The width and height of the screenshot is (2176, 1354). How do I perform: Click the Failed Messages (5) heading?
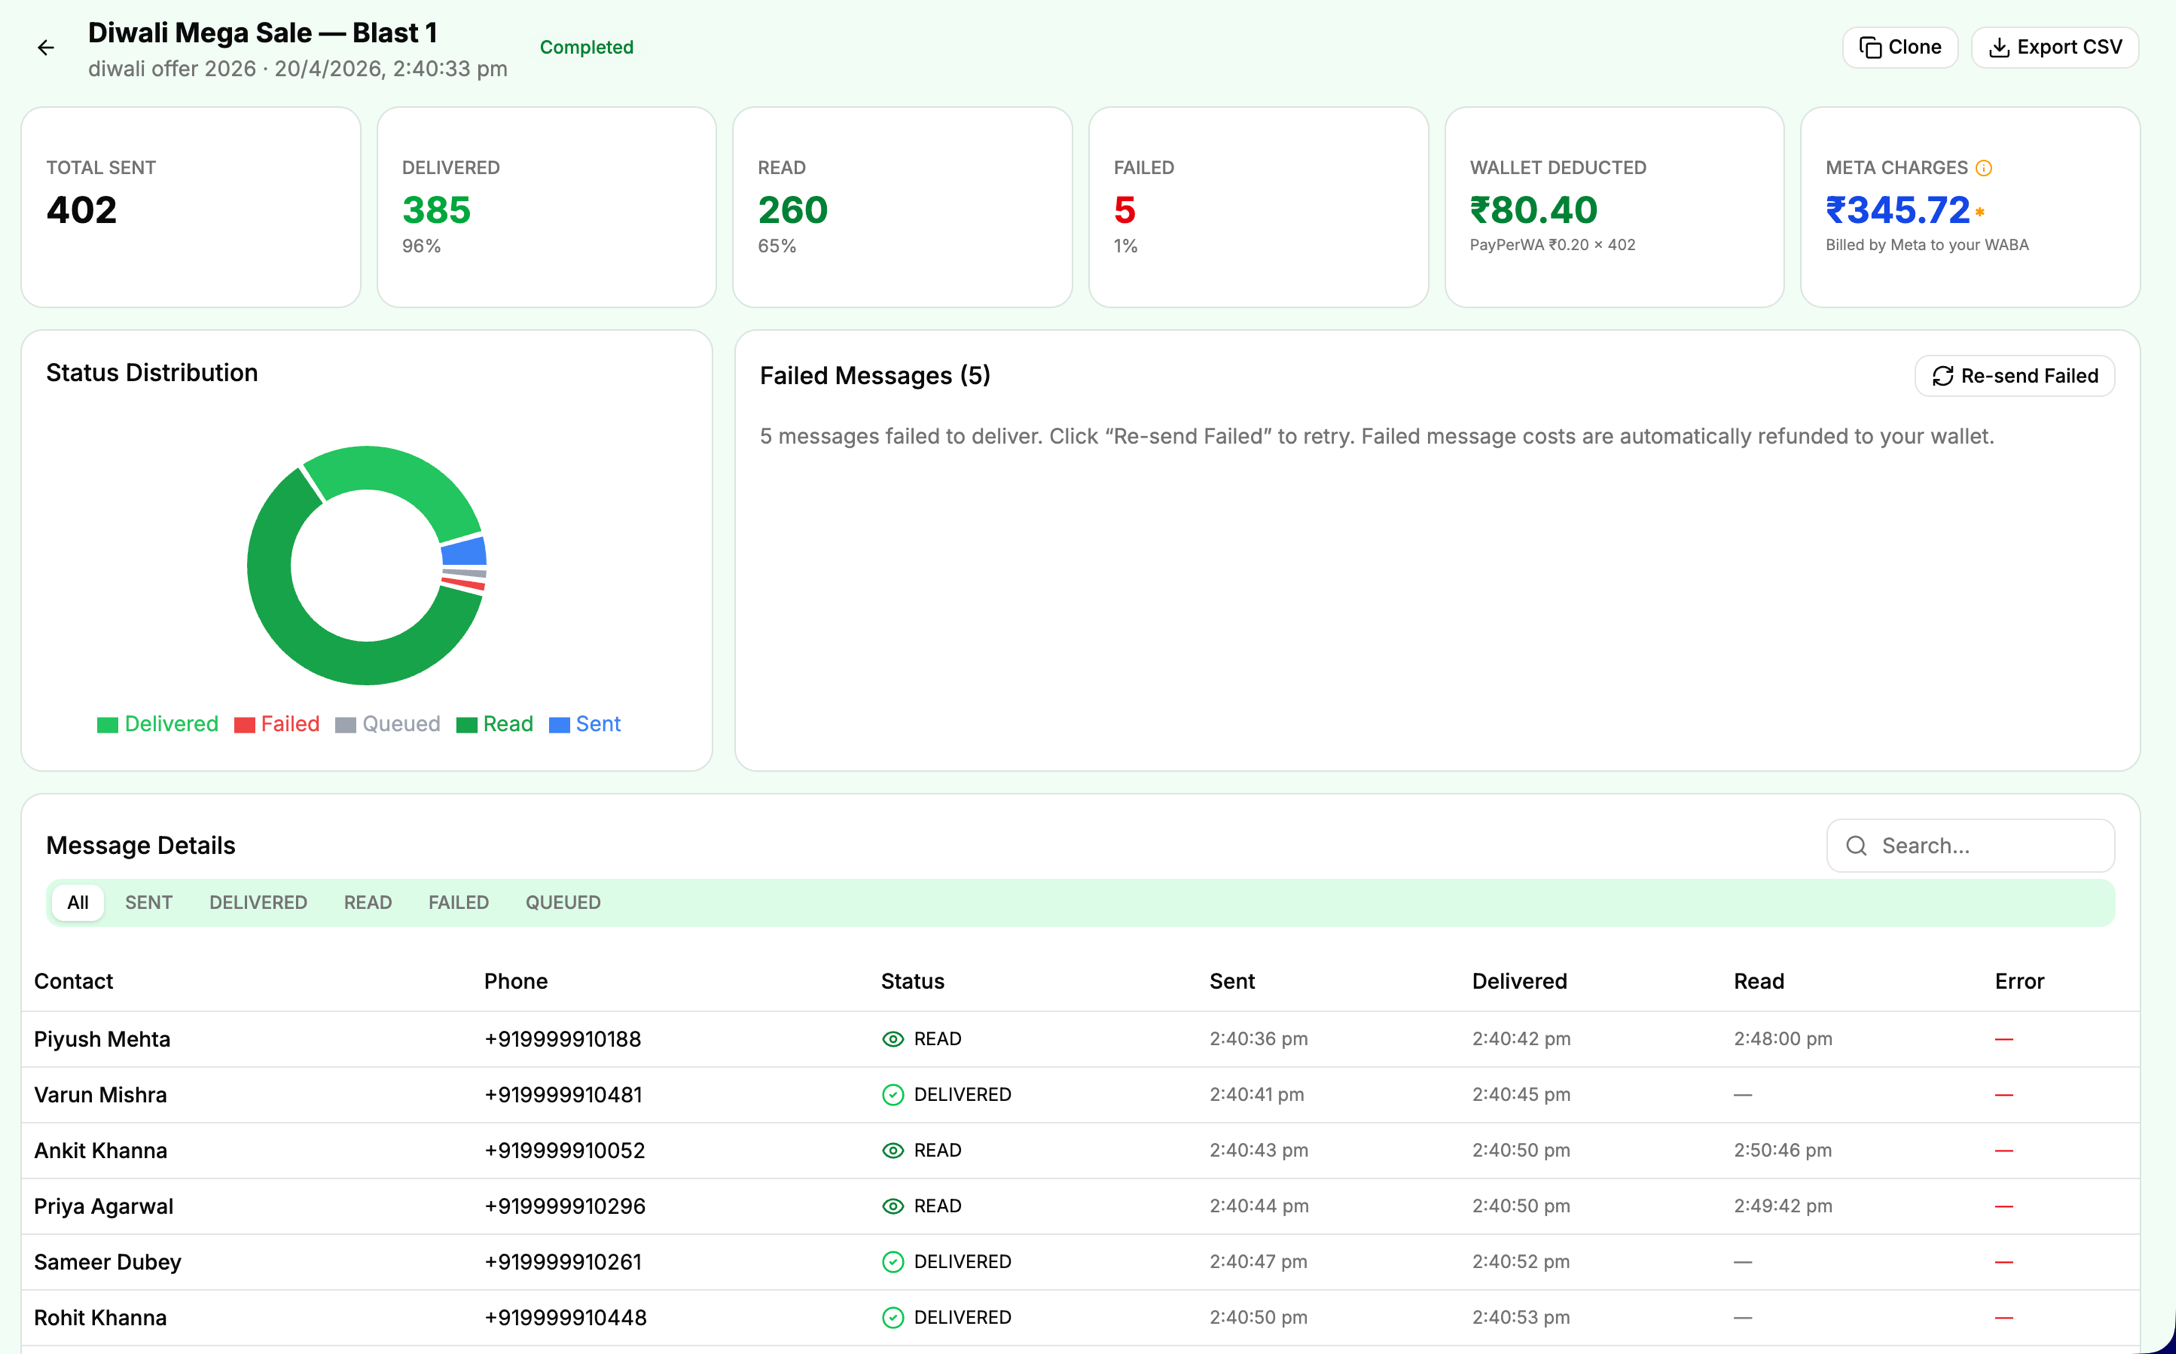click(875, 376)
